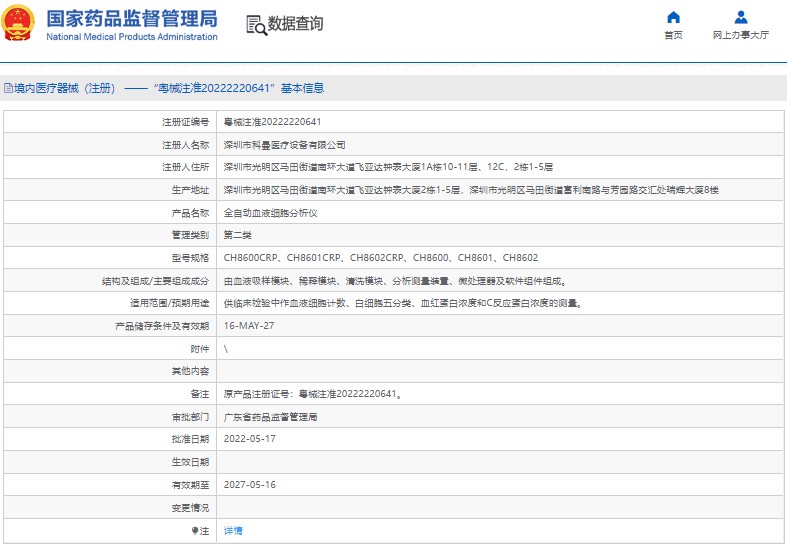Select registration number 粤械注准20222220641 value
Viewport: 787px width, 550px height.
point(273,122)
